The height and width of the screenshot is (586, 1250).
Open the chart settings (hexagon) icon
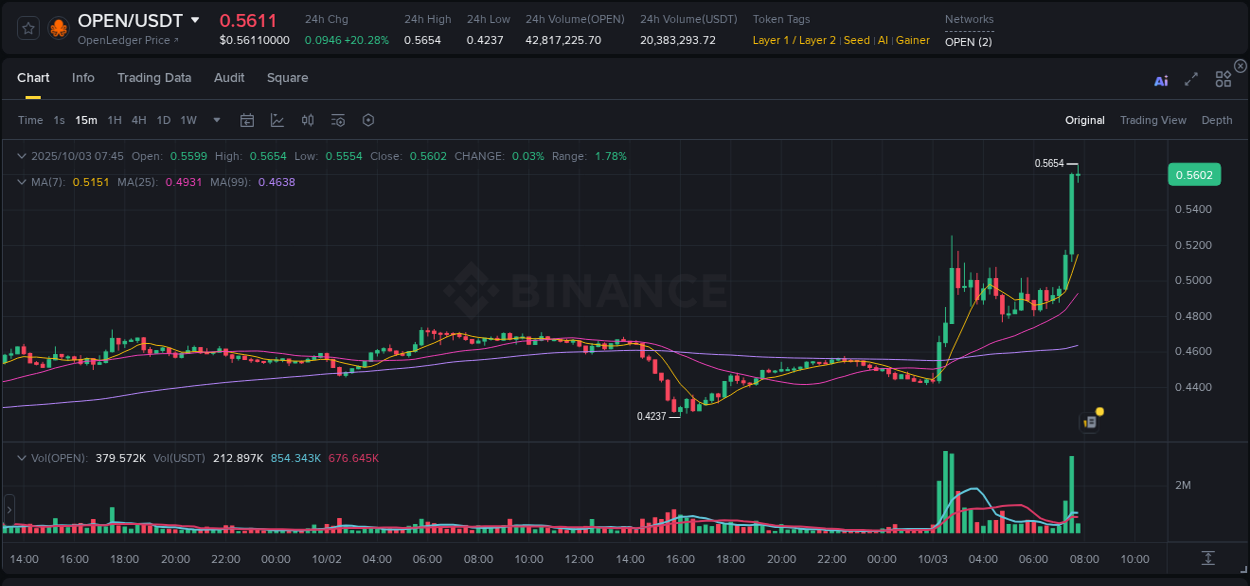pos(368,120)
